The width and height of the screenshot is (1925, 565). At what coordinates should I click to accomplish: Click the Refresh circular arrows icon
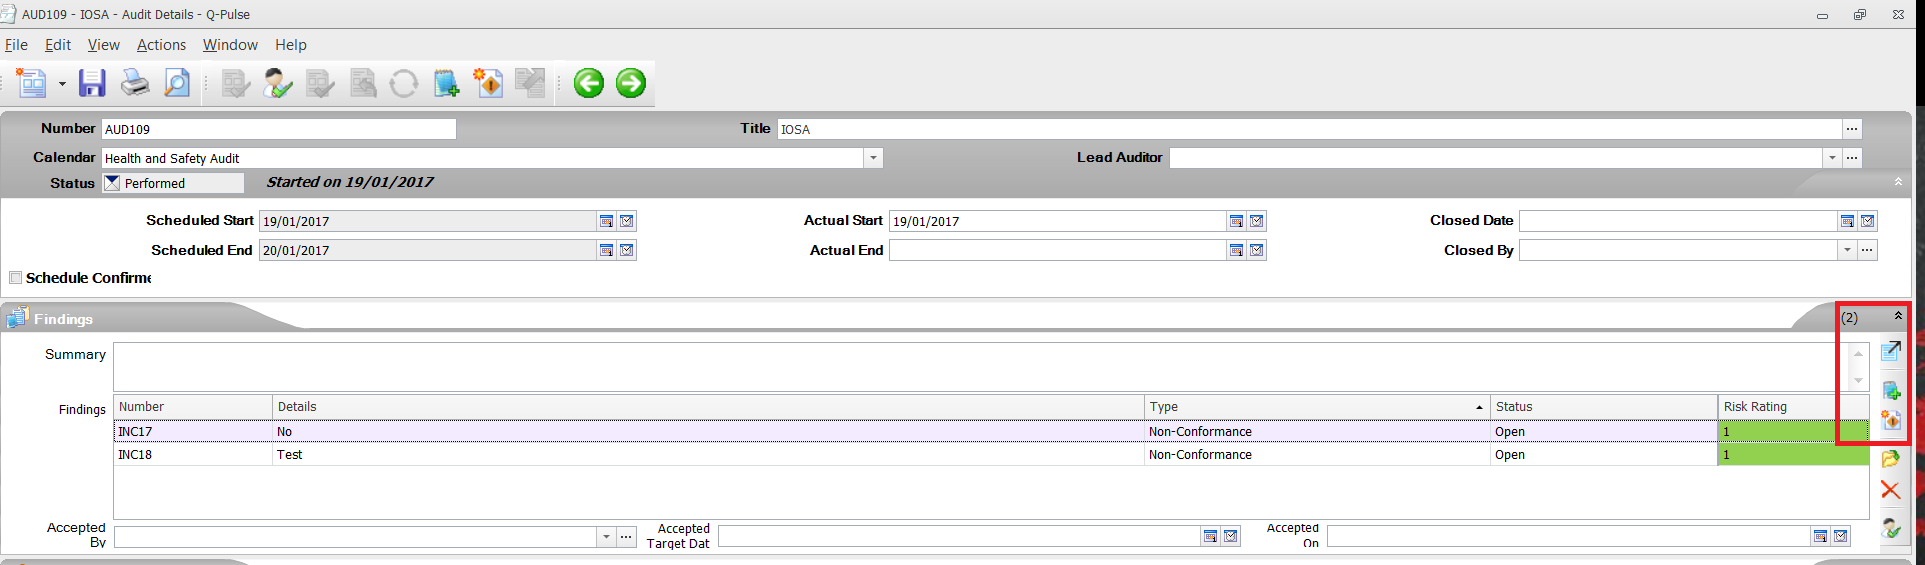404,83
